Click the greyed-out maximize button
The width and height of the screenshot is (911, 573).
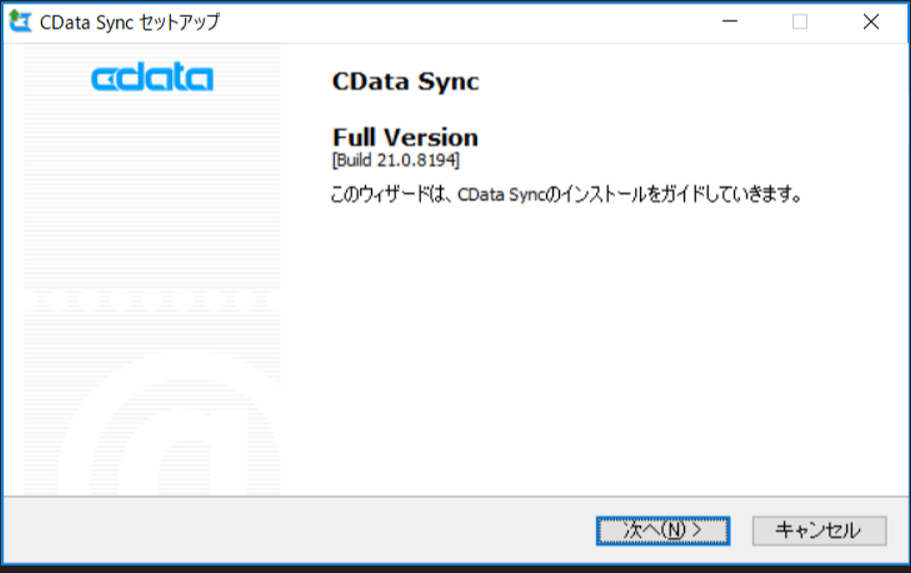pos(800,22)
